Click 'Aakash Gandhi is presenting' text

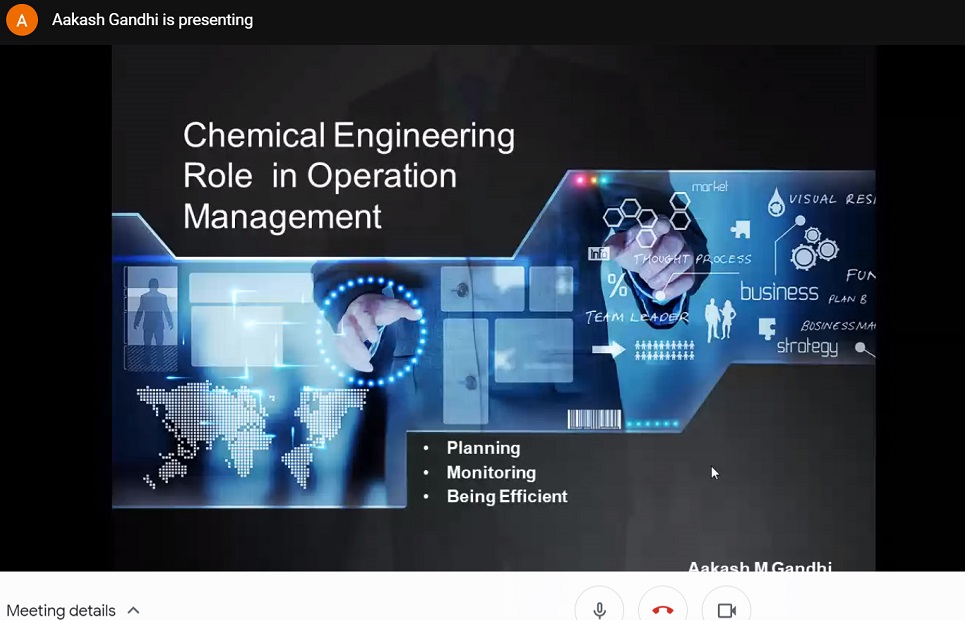coord(152,20)
